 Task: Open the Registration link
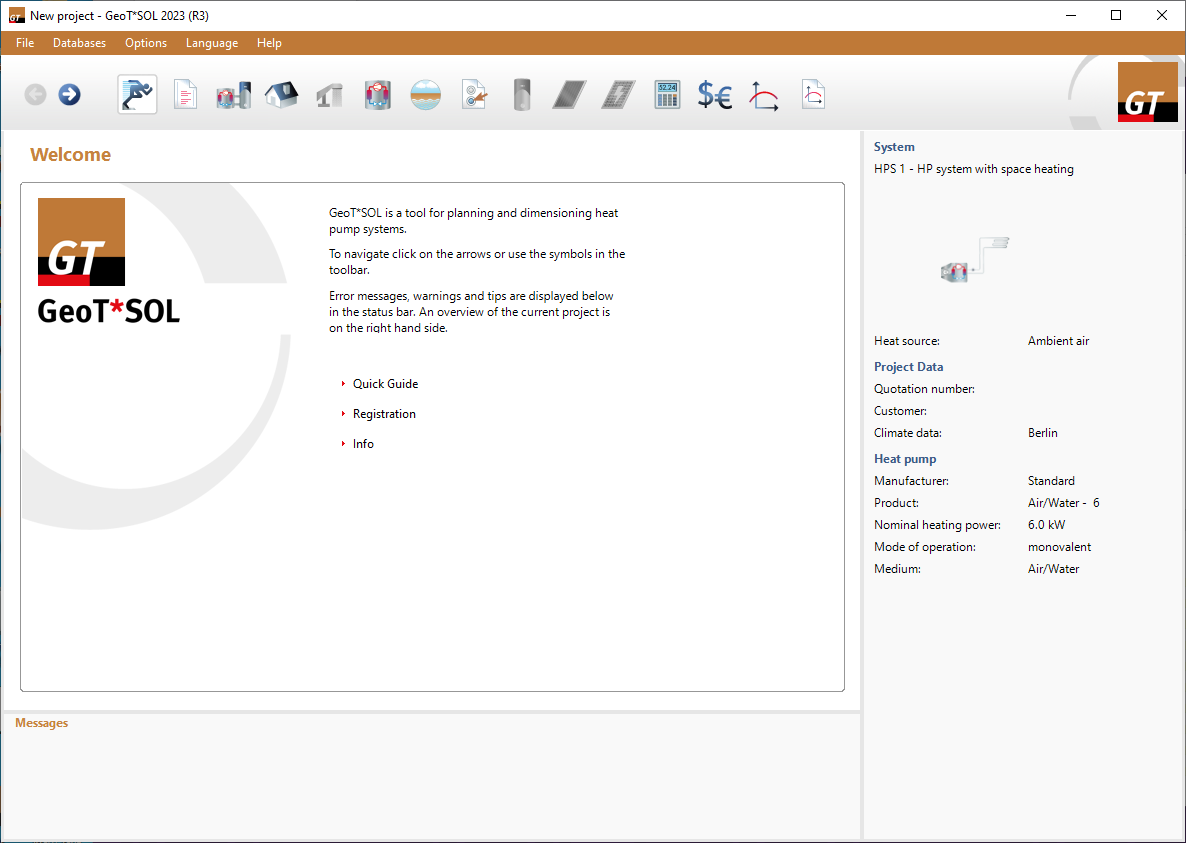384,414
